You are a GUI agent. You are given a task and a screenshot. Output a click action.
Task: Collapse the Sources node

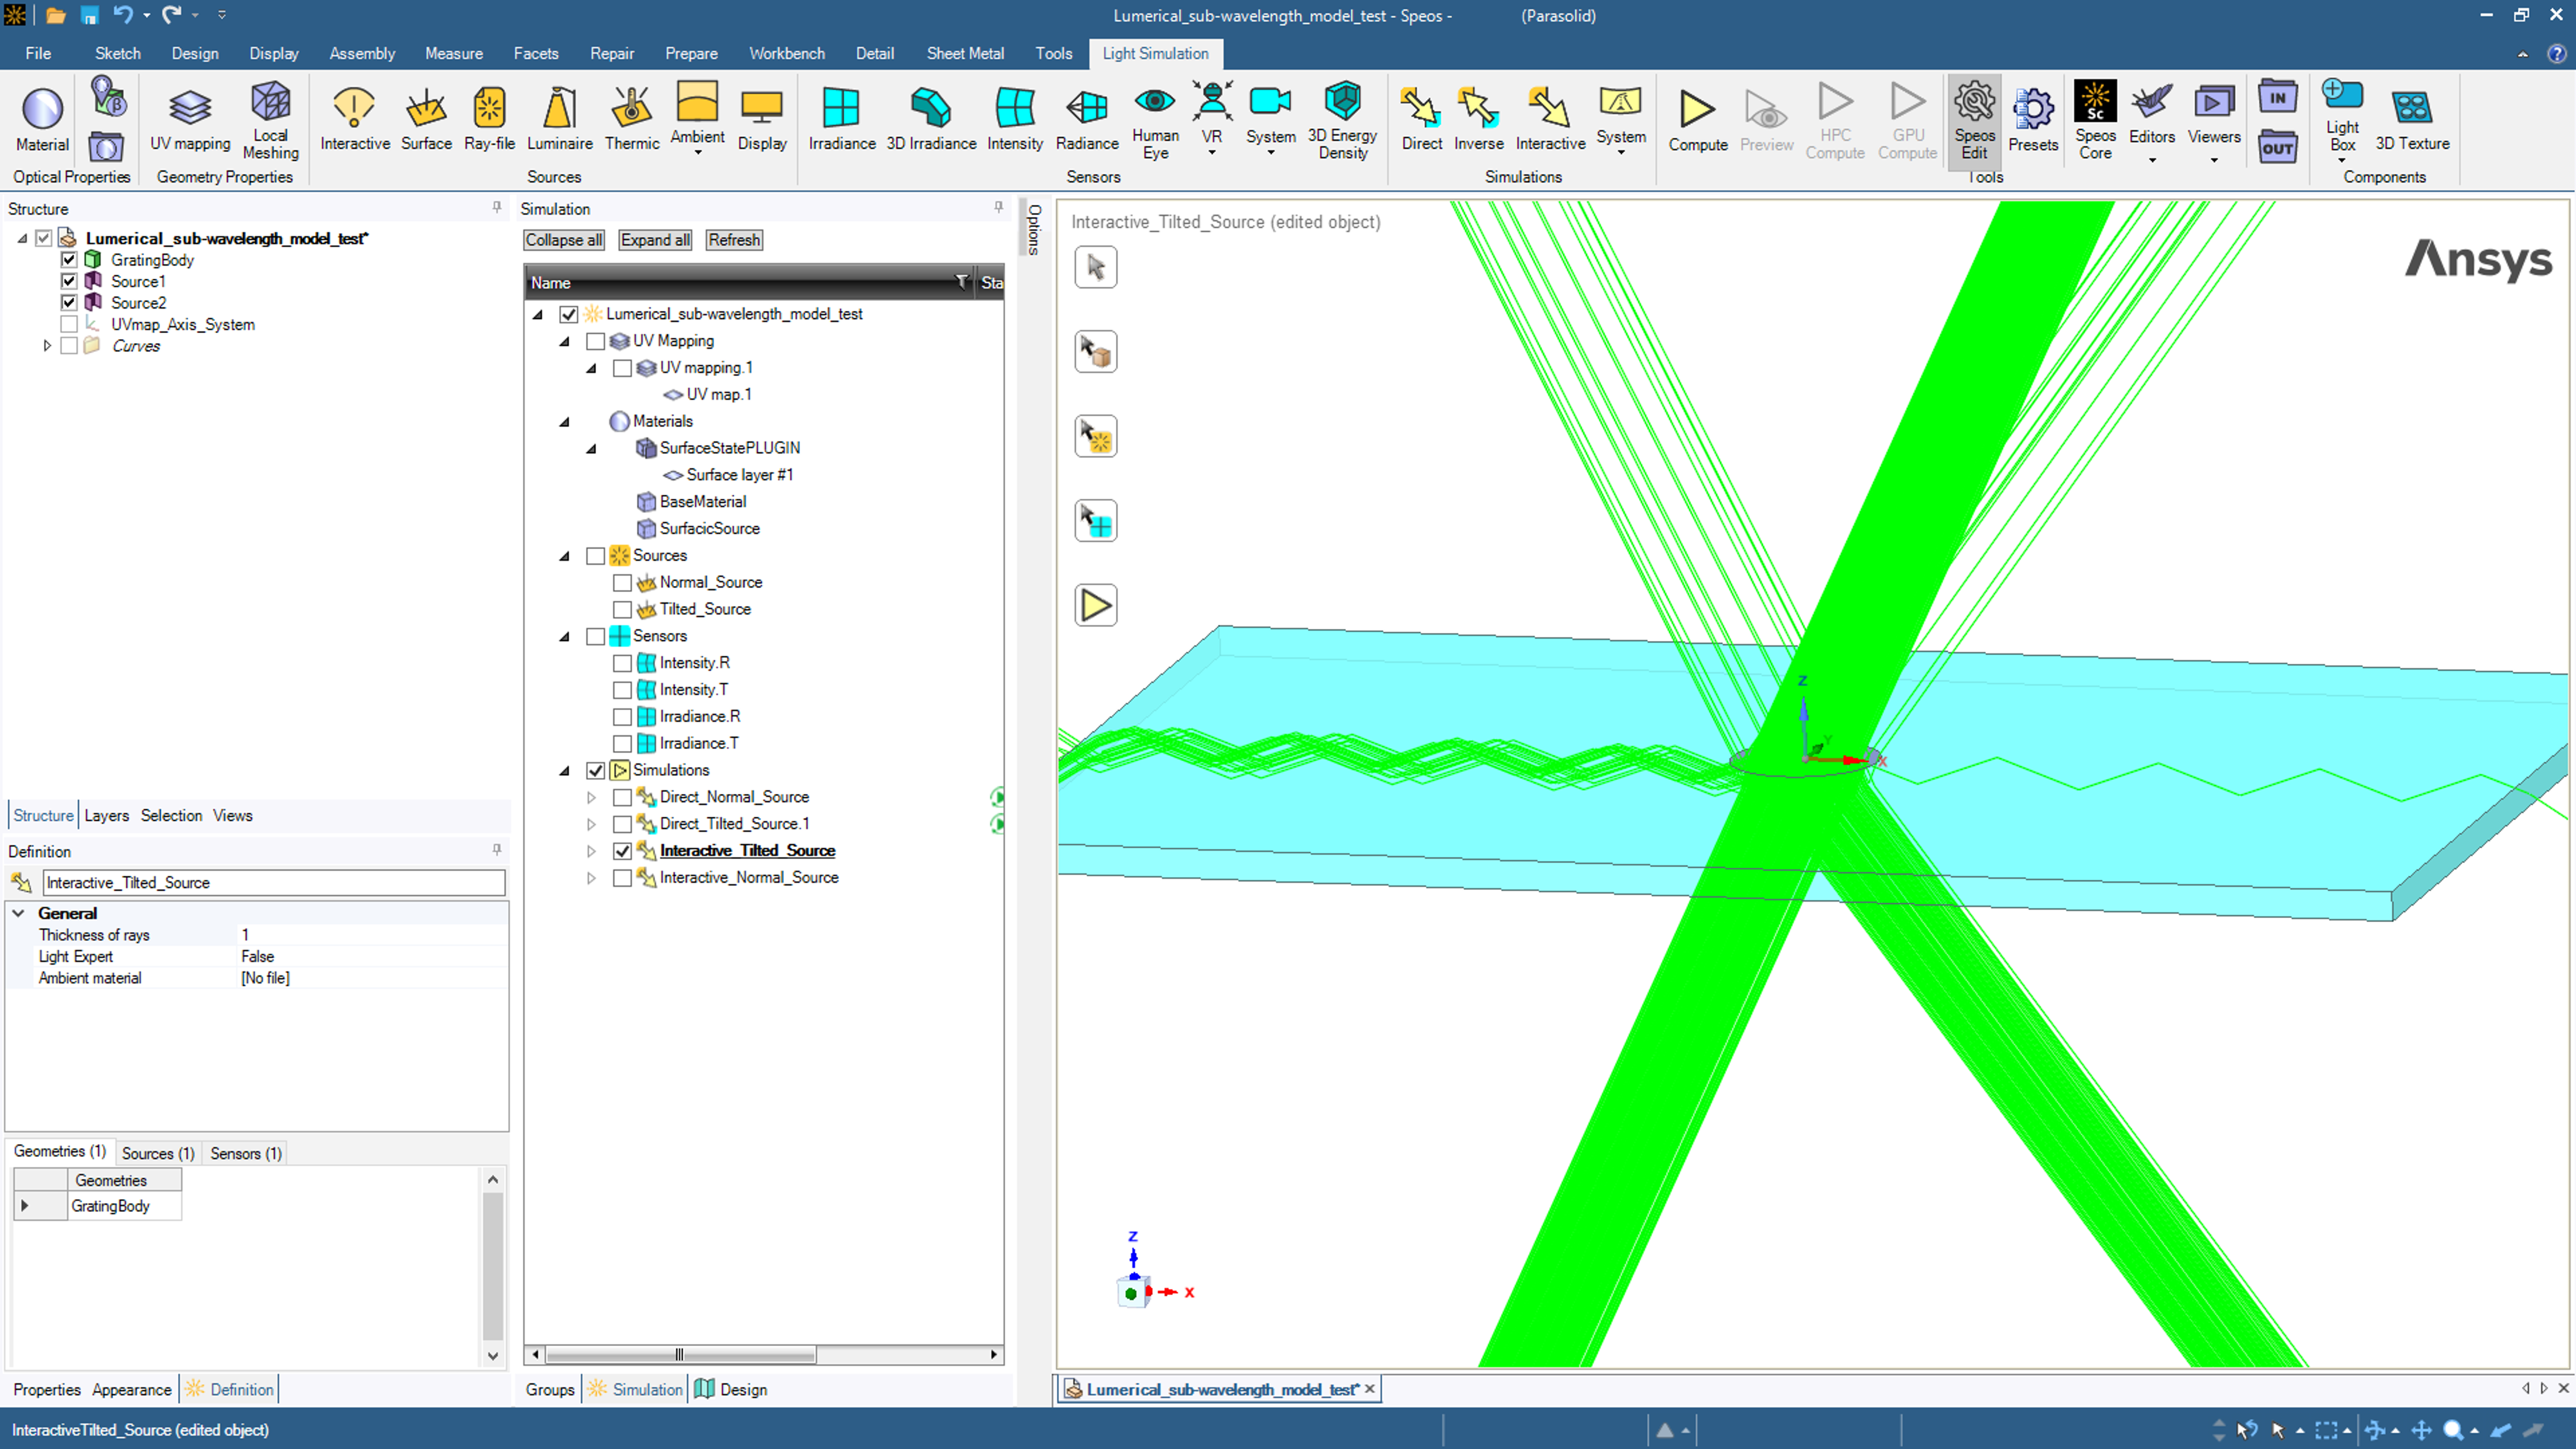coord(564,556)
